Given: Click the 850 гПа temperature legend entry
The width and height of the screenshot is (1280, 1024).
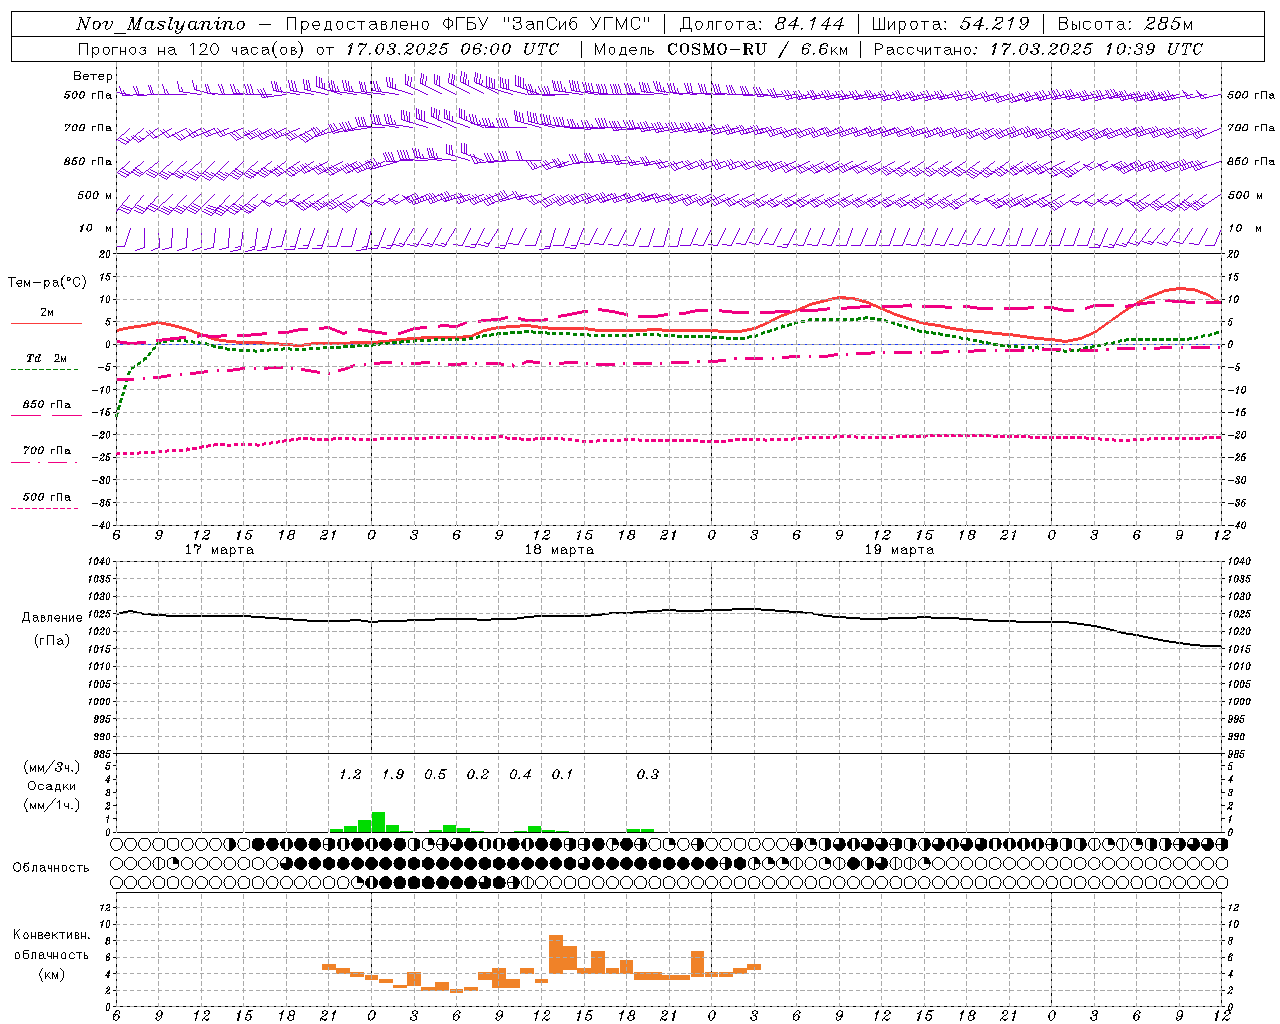Looking at the screenshot, I should pyautogui.click(x=47, y=405).
